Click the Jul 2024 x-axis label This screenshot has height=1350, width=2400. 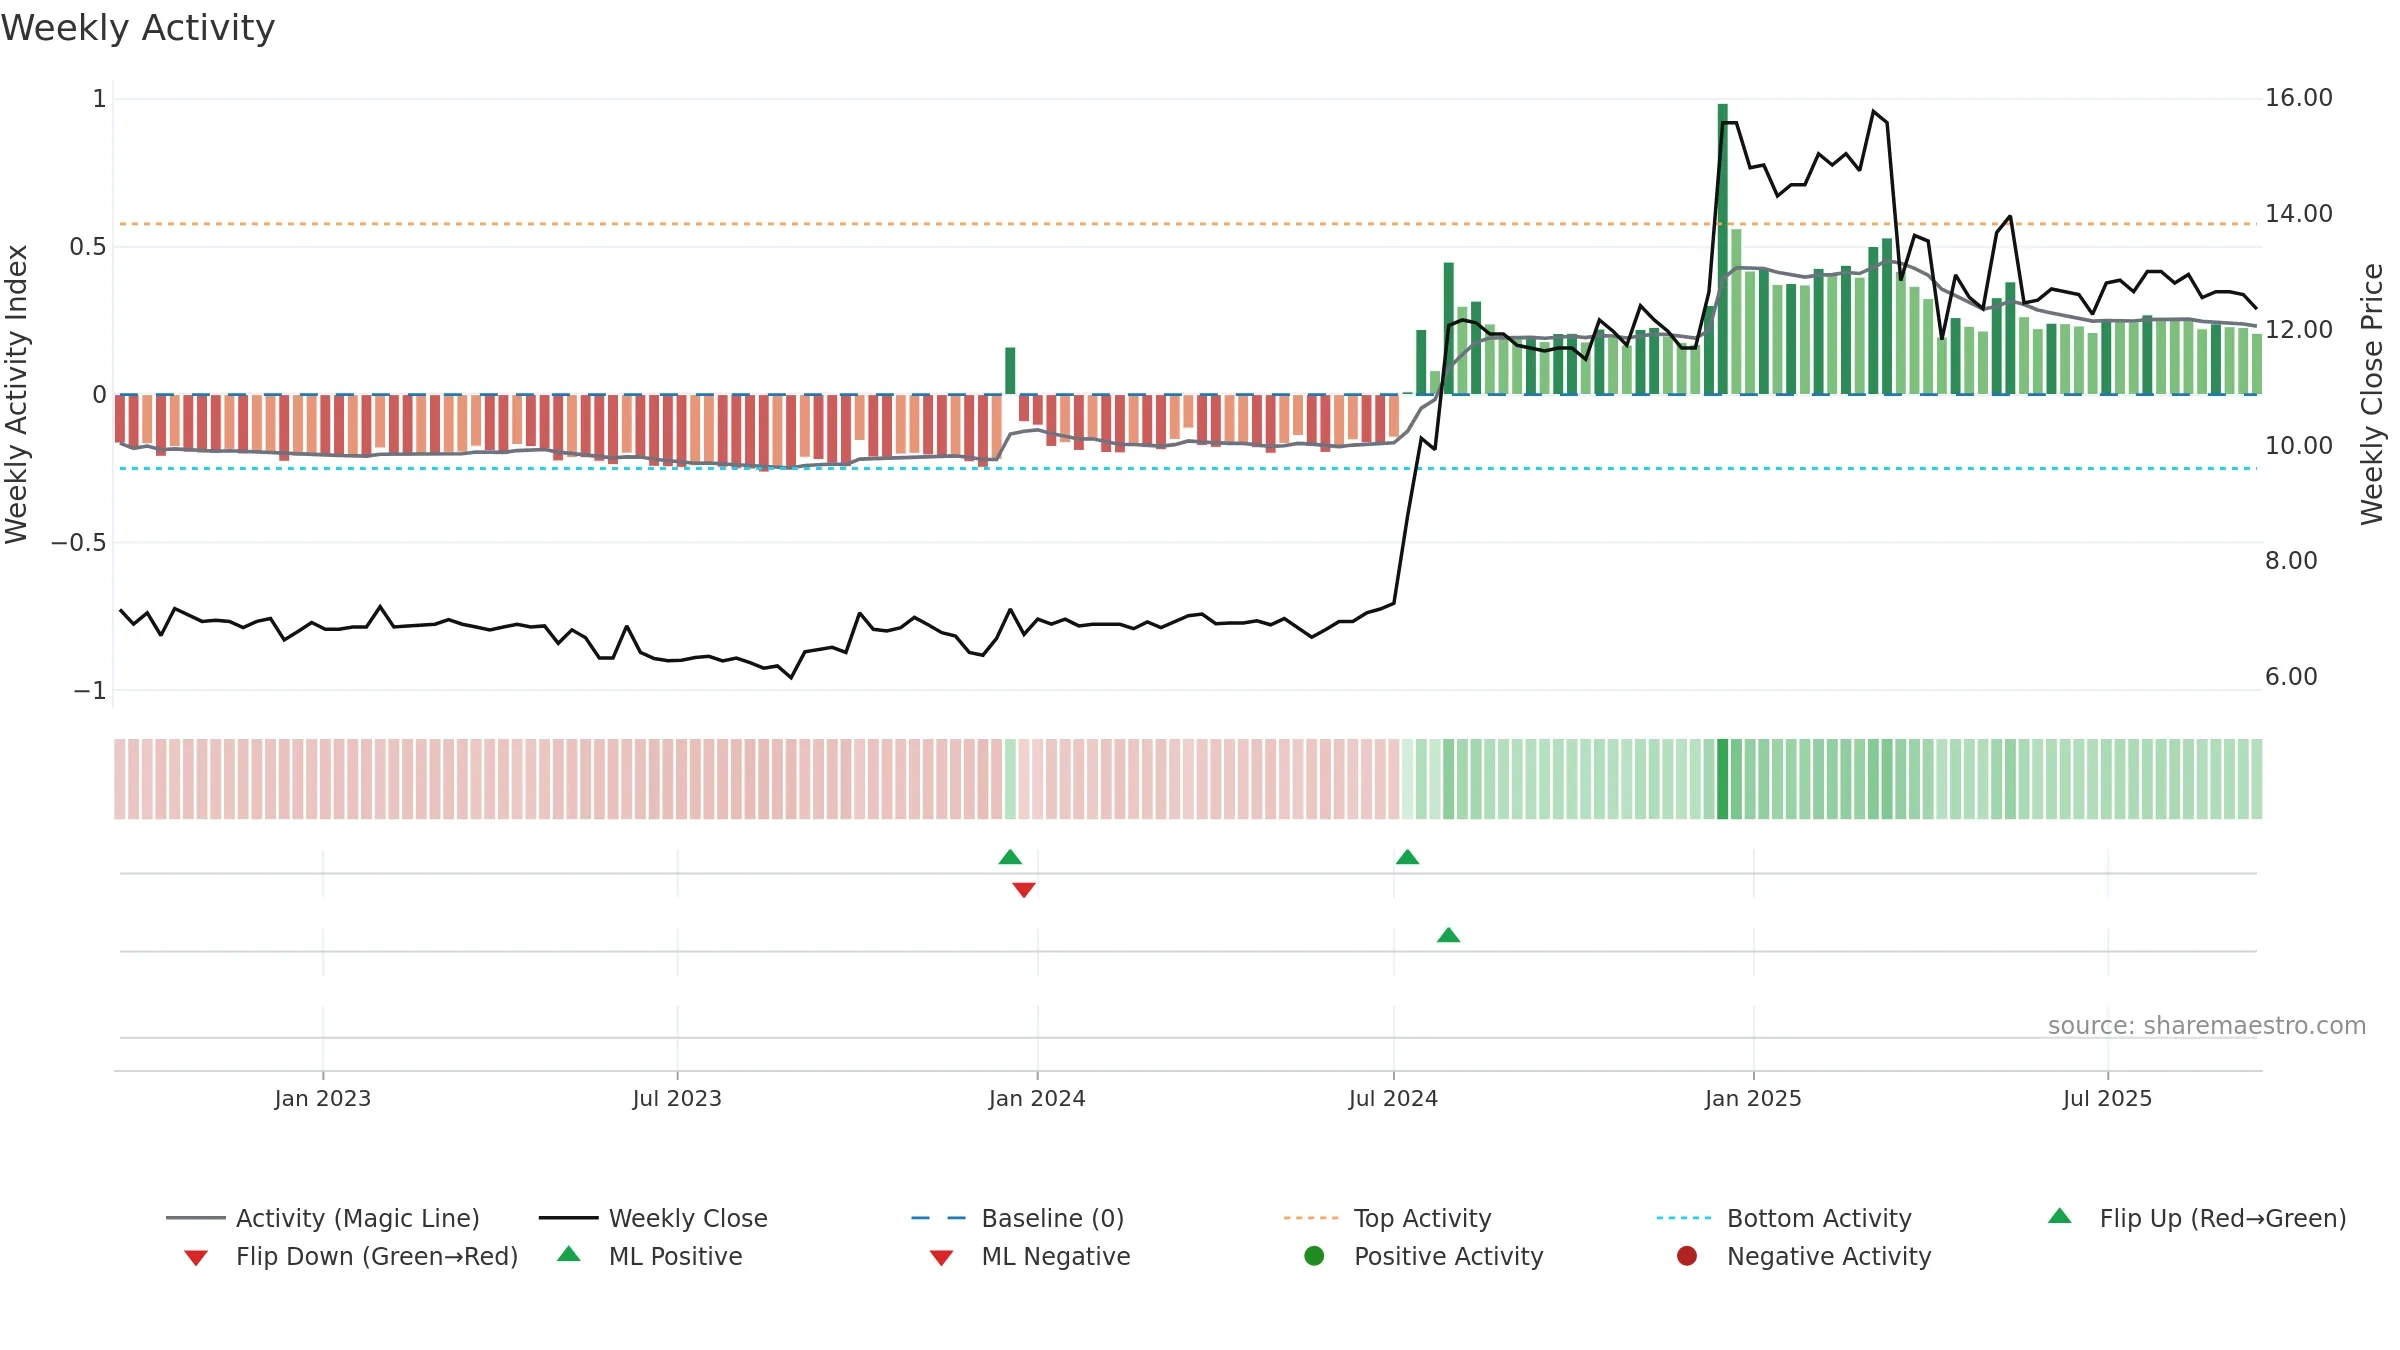(1393, 1098)
